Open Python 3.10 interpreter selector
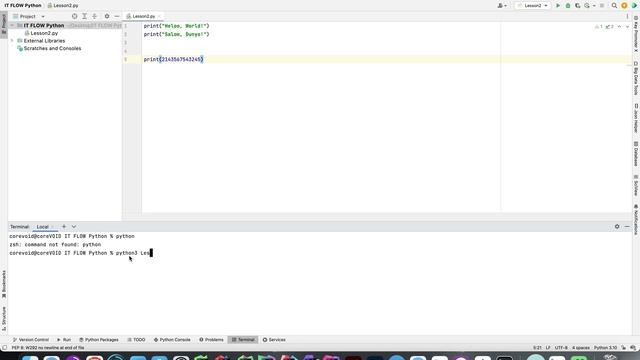Image resolution: width=640 pixels, height=360 pixels. (605, 348)
